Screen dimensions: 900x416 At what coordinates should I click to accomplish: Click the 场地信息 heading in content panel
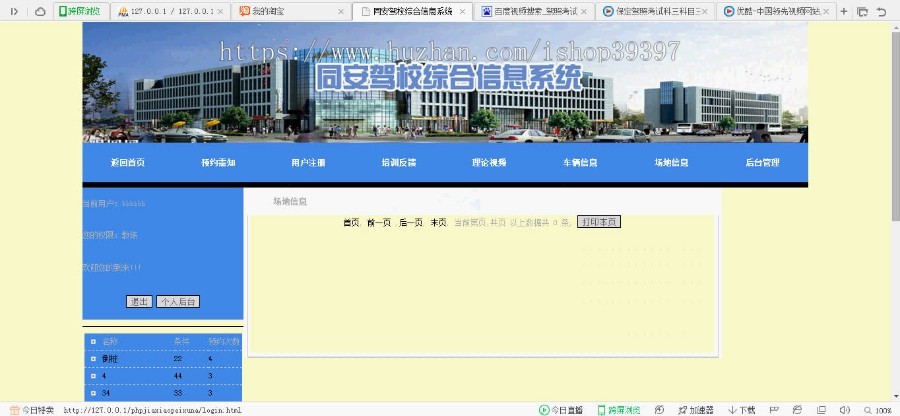point(290,202)
